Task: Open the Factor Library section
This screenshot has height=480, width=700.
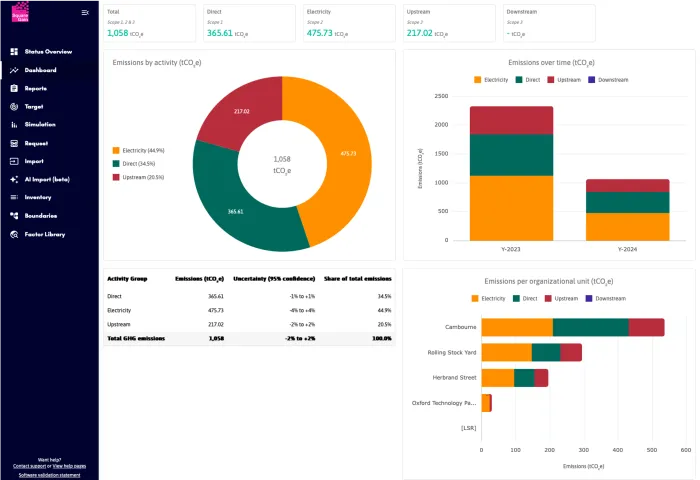Action: (45, 234)
